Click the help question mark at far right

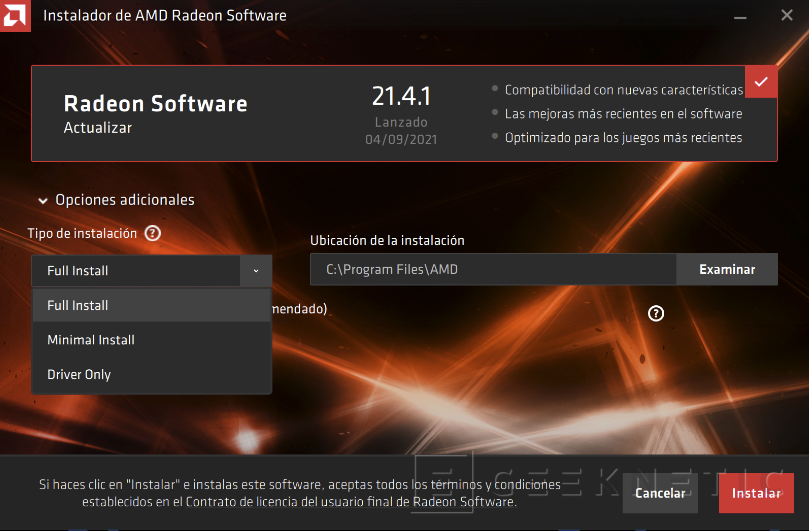656,313
